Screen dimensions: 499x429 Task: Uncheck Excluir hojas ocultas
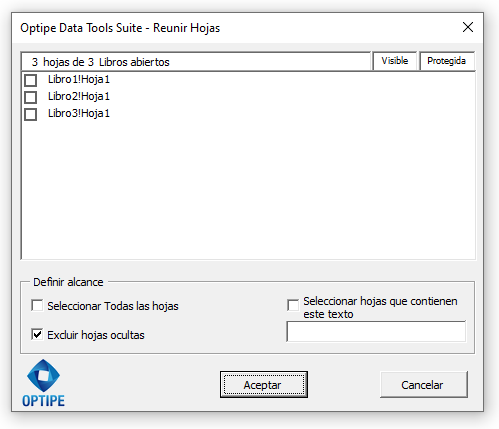coord(37,334)
